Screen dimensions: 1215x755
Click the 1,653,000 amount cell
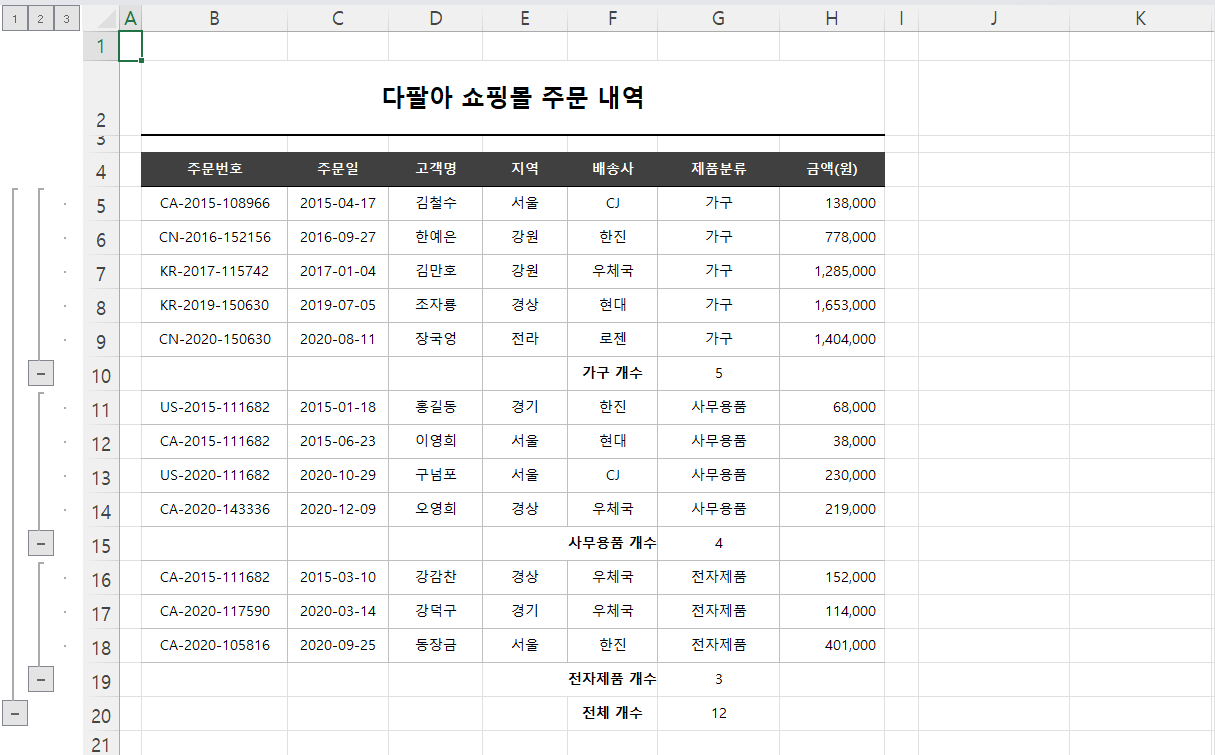(831, 305)
